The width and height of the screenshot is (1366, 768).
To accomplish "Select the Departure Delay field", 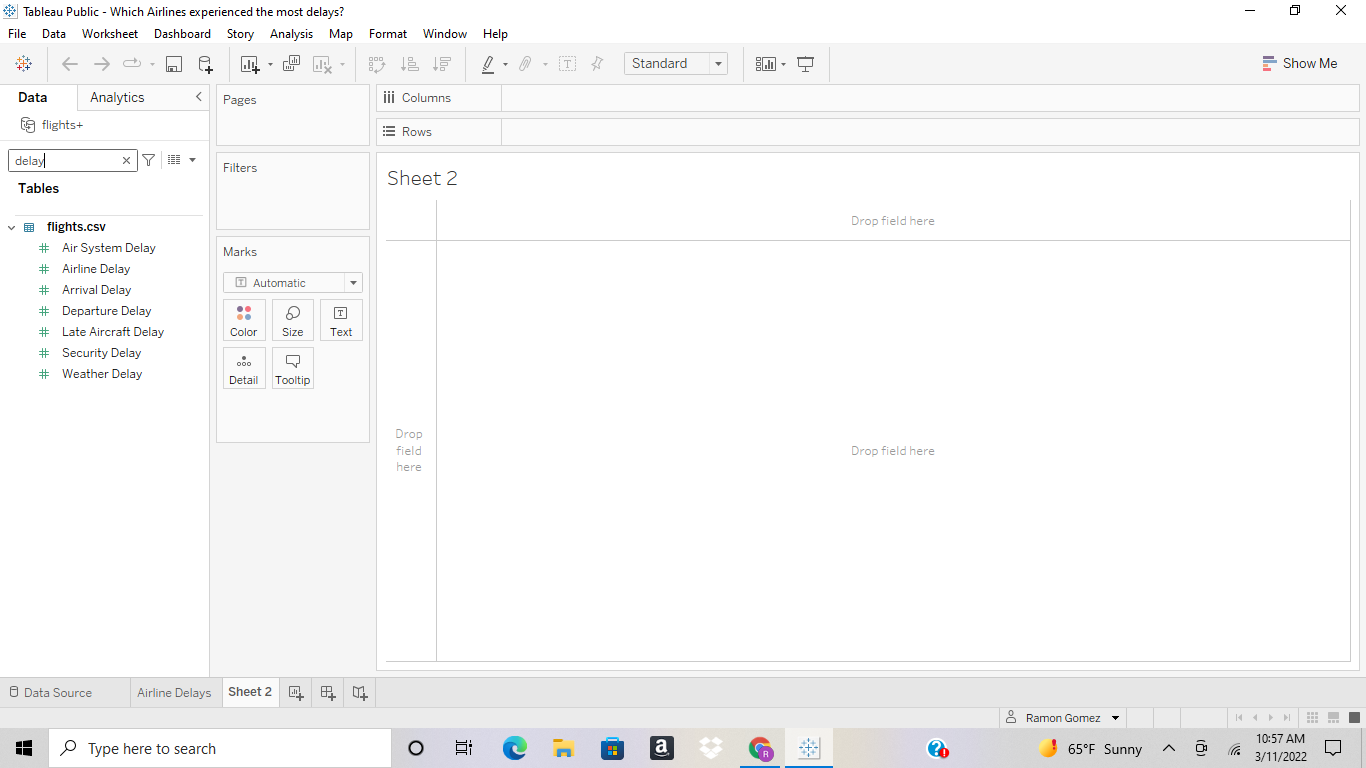I will [107, 311].
